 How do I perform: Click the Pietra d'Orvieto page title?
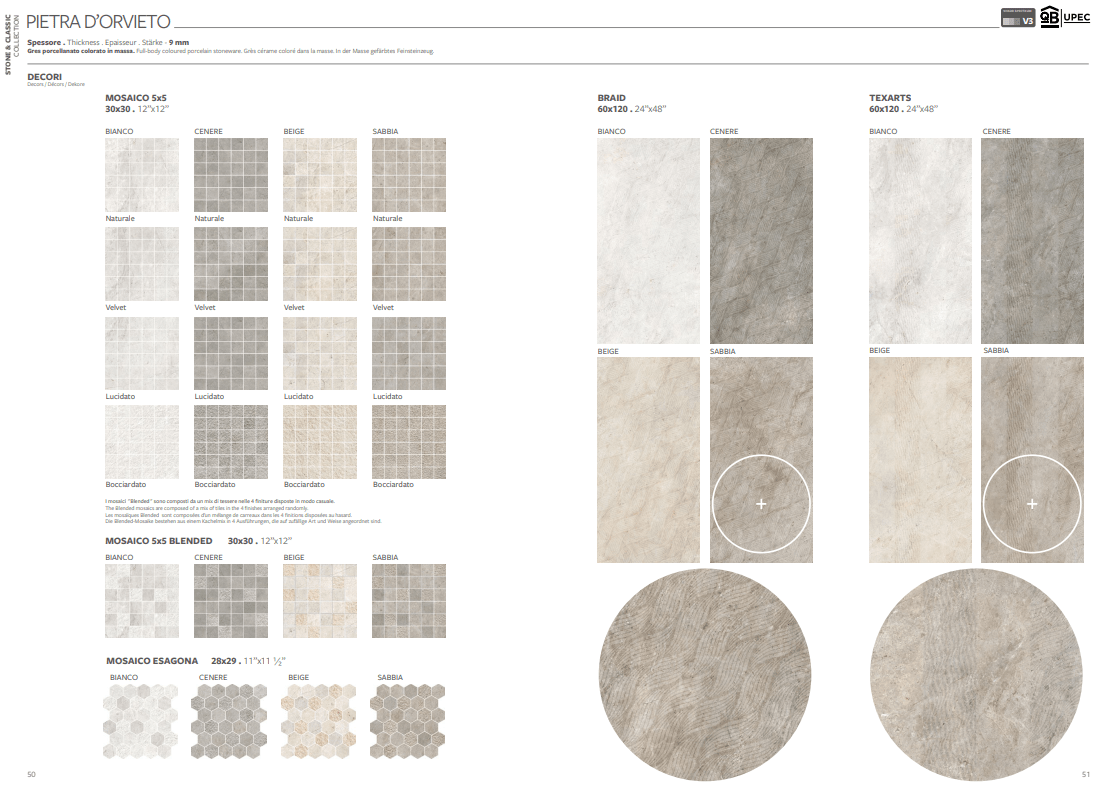click(98, 21)
